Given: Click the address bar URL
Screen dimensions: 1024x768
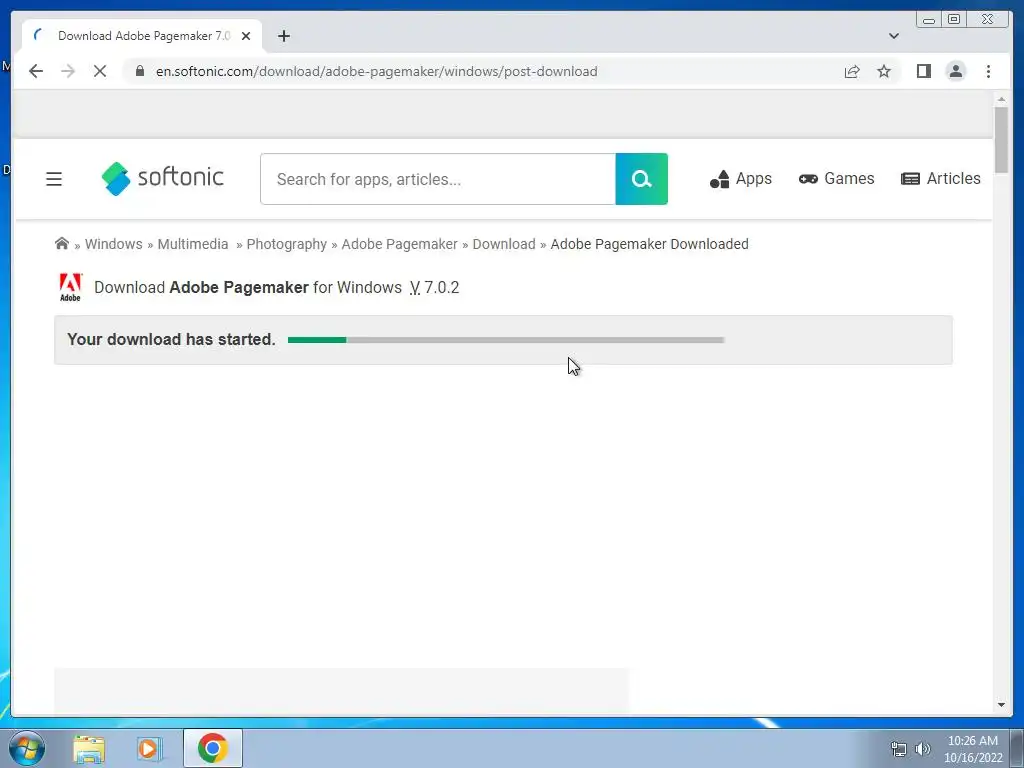Looking at the screenshot, I should pos(376,71).
